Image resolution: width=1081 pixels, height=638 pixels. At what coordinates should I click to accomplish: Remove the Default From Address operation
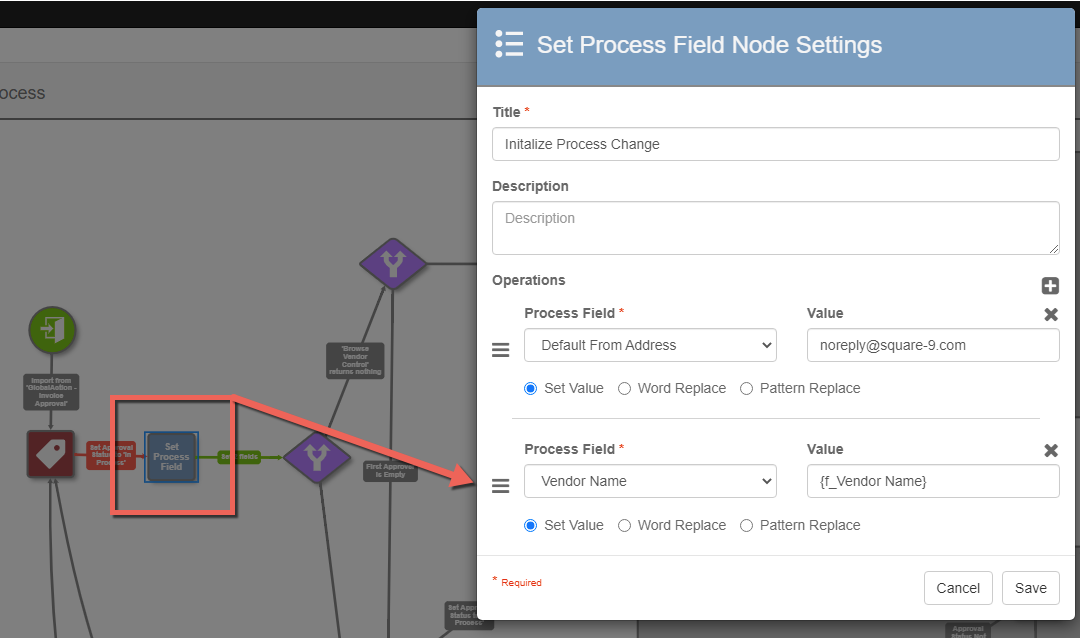tap(1051, 314)
